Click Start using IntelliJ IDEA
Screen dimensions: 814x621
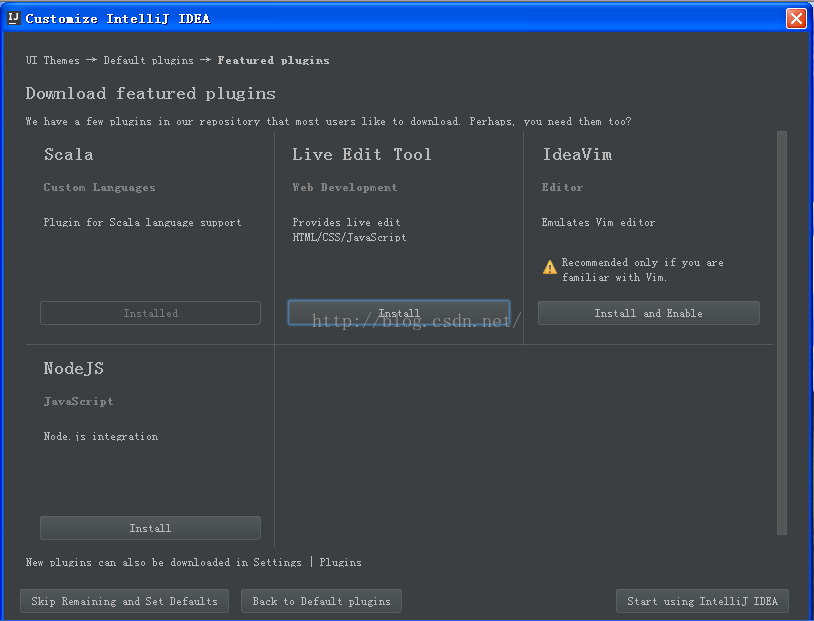click(702, 601)
